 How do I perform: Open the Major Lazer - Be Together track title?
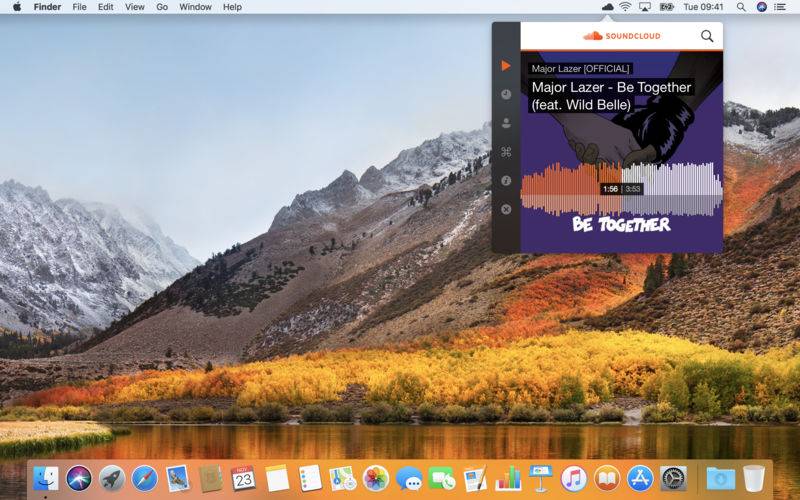point(611,96)
